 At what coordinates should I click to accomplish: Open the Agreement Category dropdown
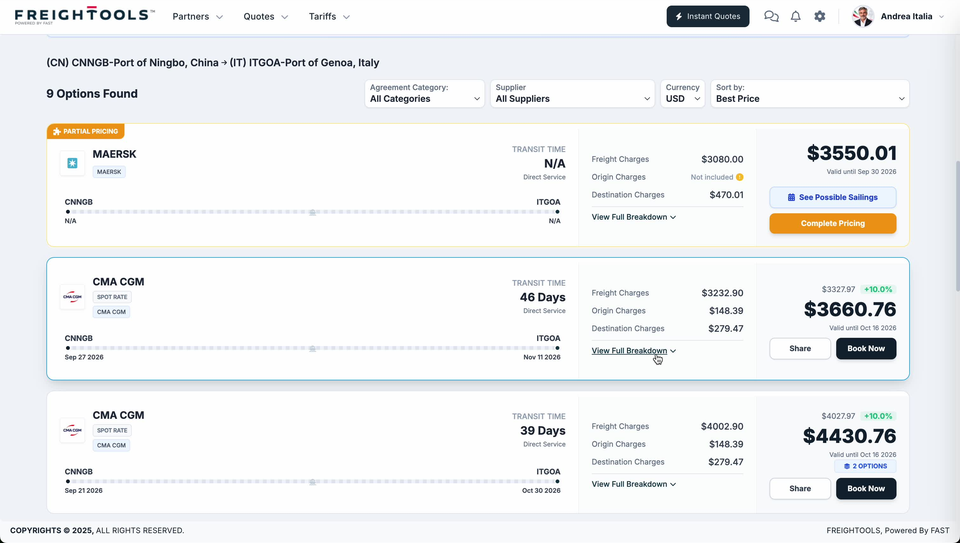click(424, 94)
